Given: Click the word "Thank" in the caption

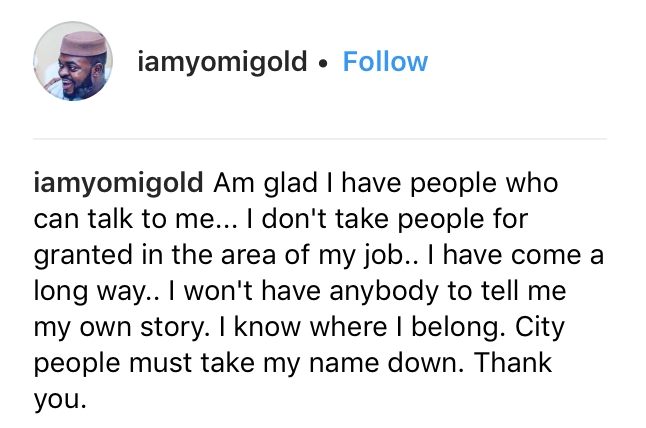Looking at the screenshot, I should click(514, 360).
